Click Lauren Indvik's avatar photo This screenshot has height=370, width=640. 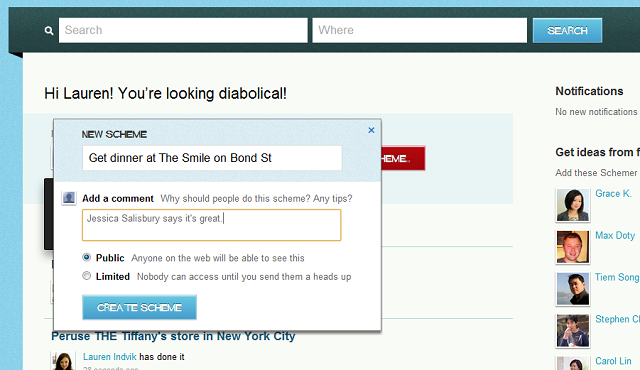tap(63, 361)
